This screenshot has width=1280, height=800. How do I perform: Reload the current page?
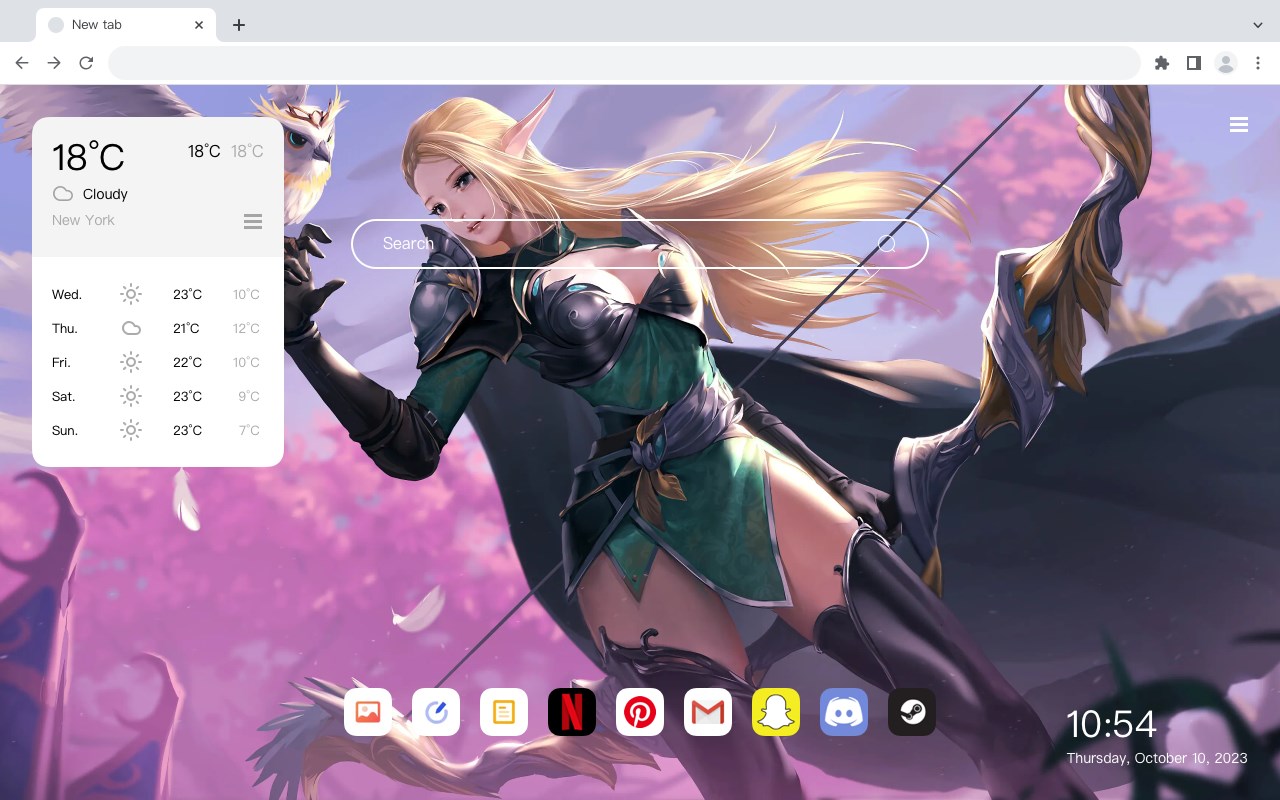click(x=86, y=63)
